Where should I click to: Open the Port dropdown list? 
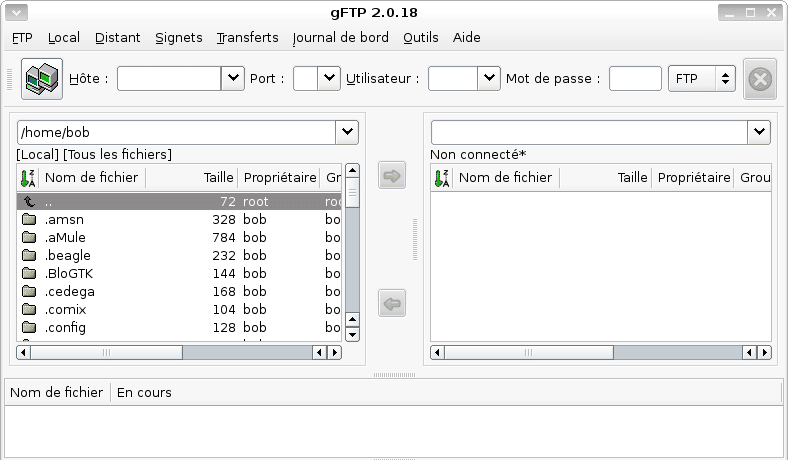click(329, 78)
